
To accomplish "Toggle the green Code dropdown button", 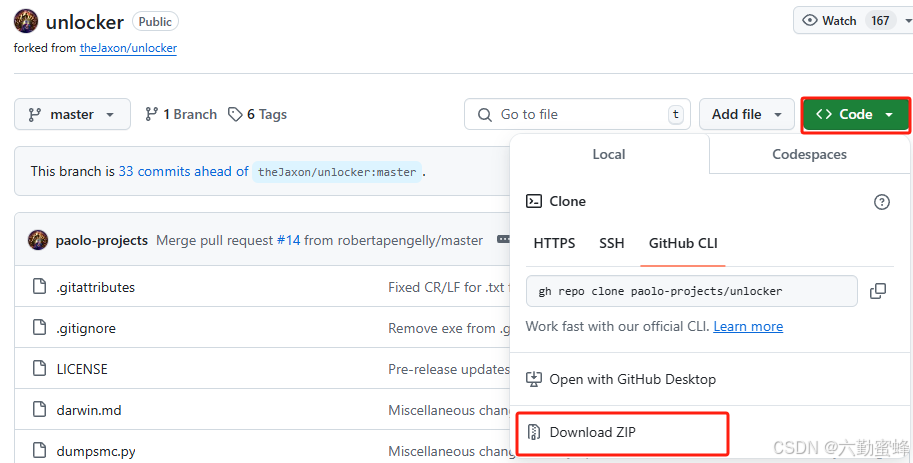I will (x=855, y=114).
